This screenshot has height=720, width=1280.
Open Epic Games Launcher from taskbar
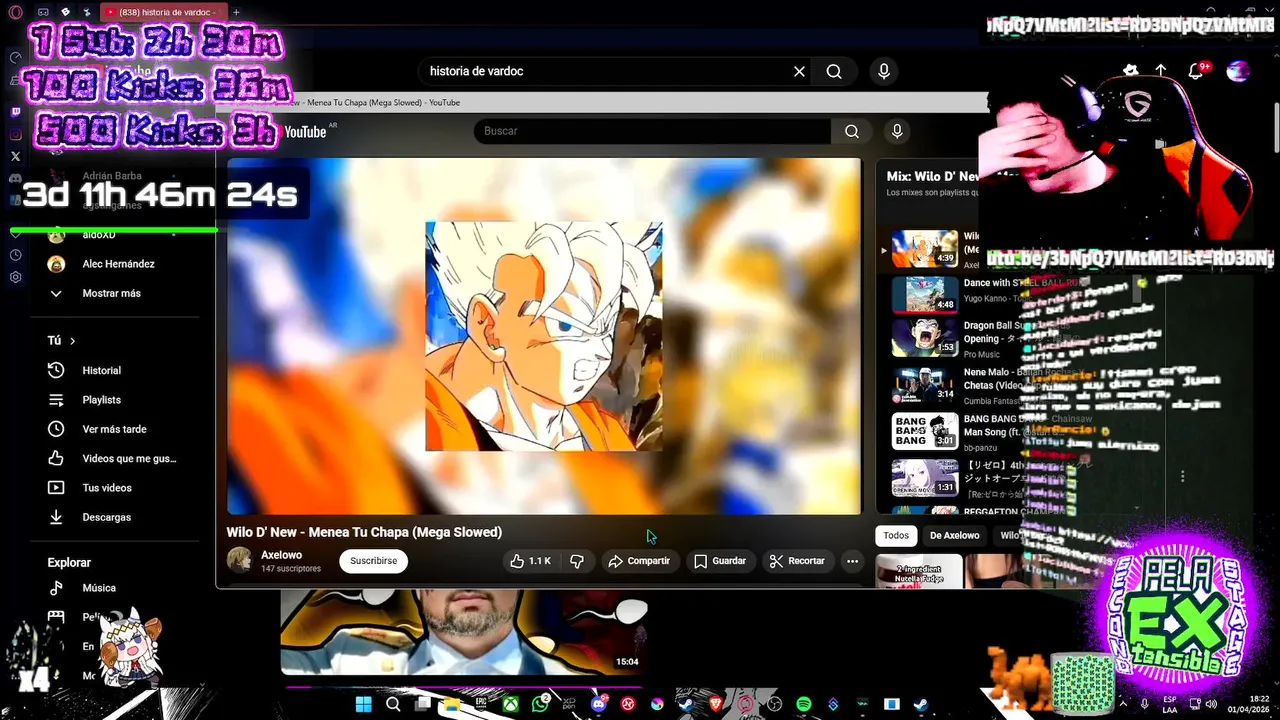(x=481, y=704)
